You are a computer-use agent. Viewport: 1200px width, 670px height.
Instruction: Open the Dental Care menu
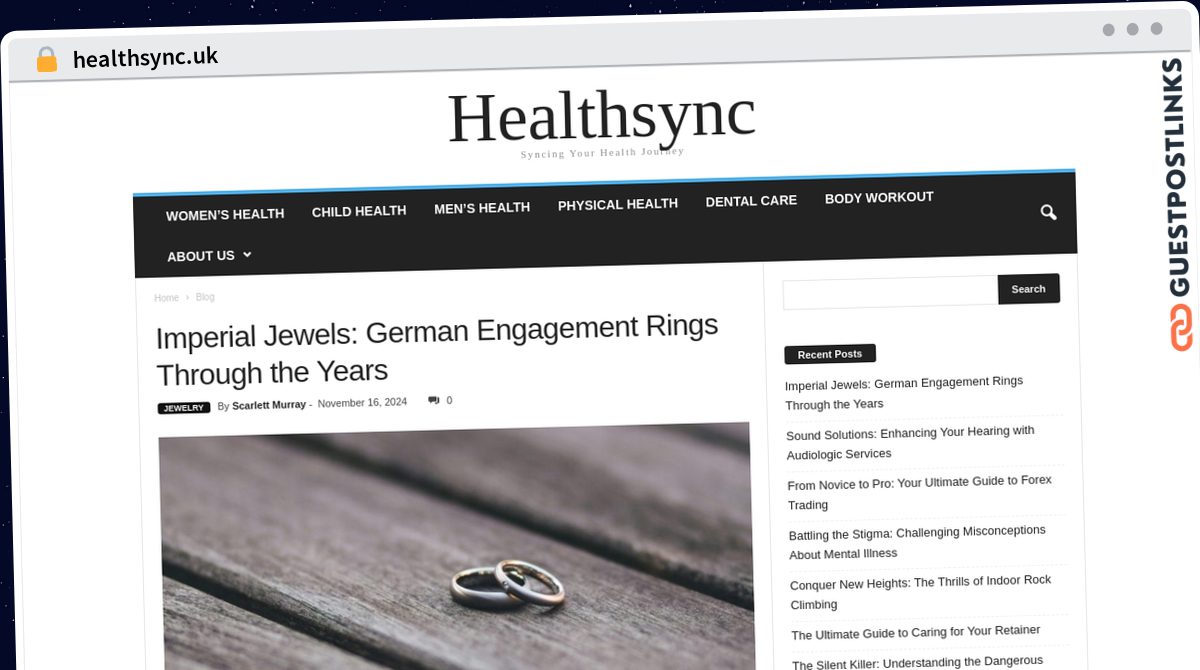(x=751, y=201)
